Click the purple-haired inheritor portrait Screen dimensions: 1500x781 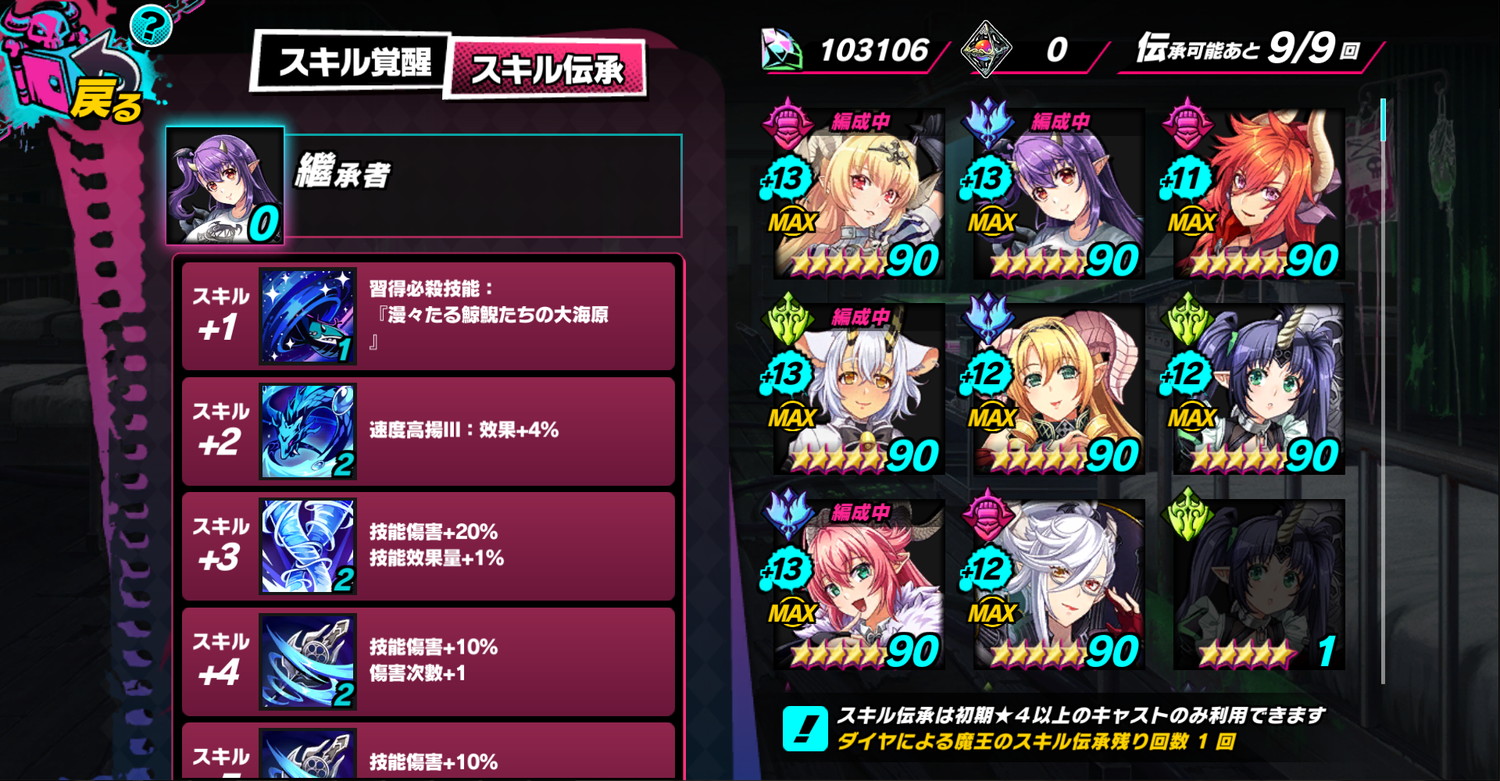point(225,185)
